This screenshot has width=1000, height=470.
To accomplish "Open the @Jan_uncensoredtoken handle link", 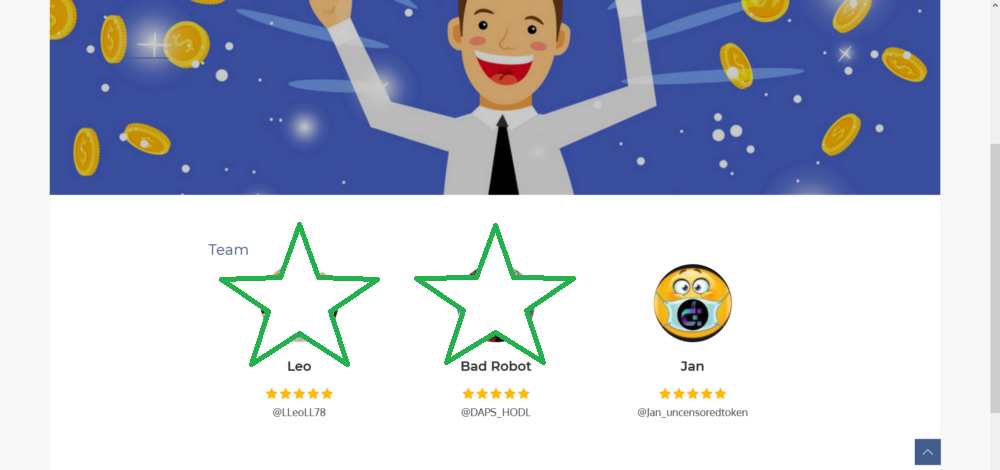I will 693,413.
